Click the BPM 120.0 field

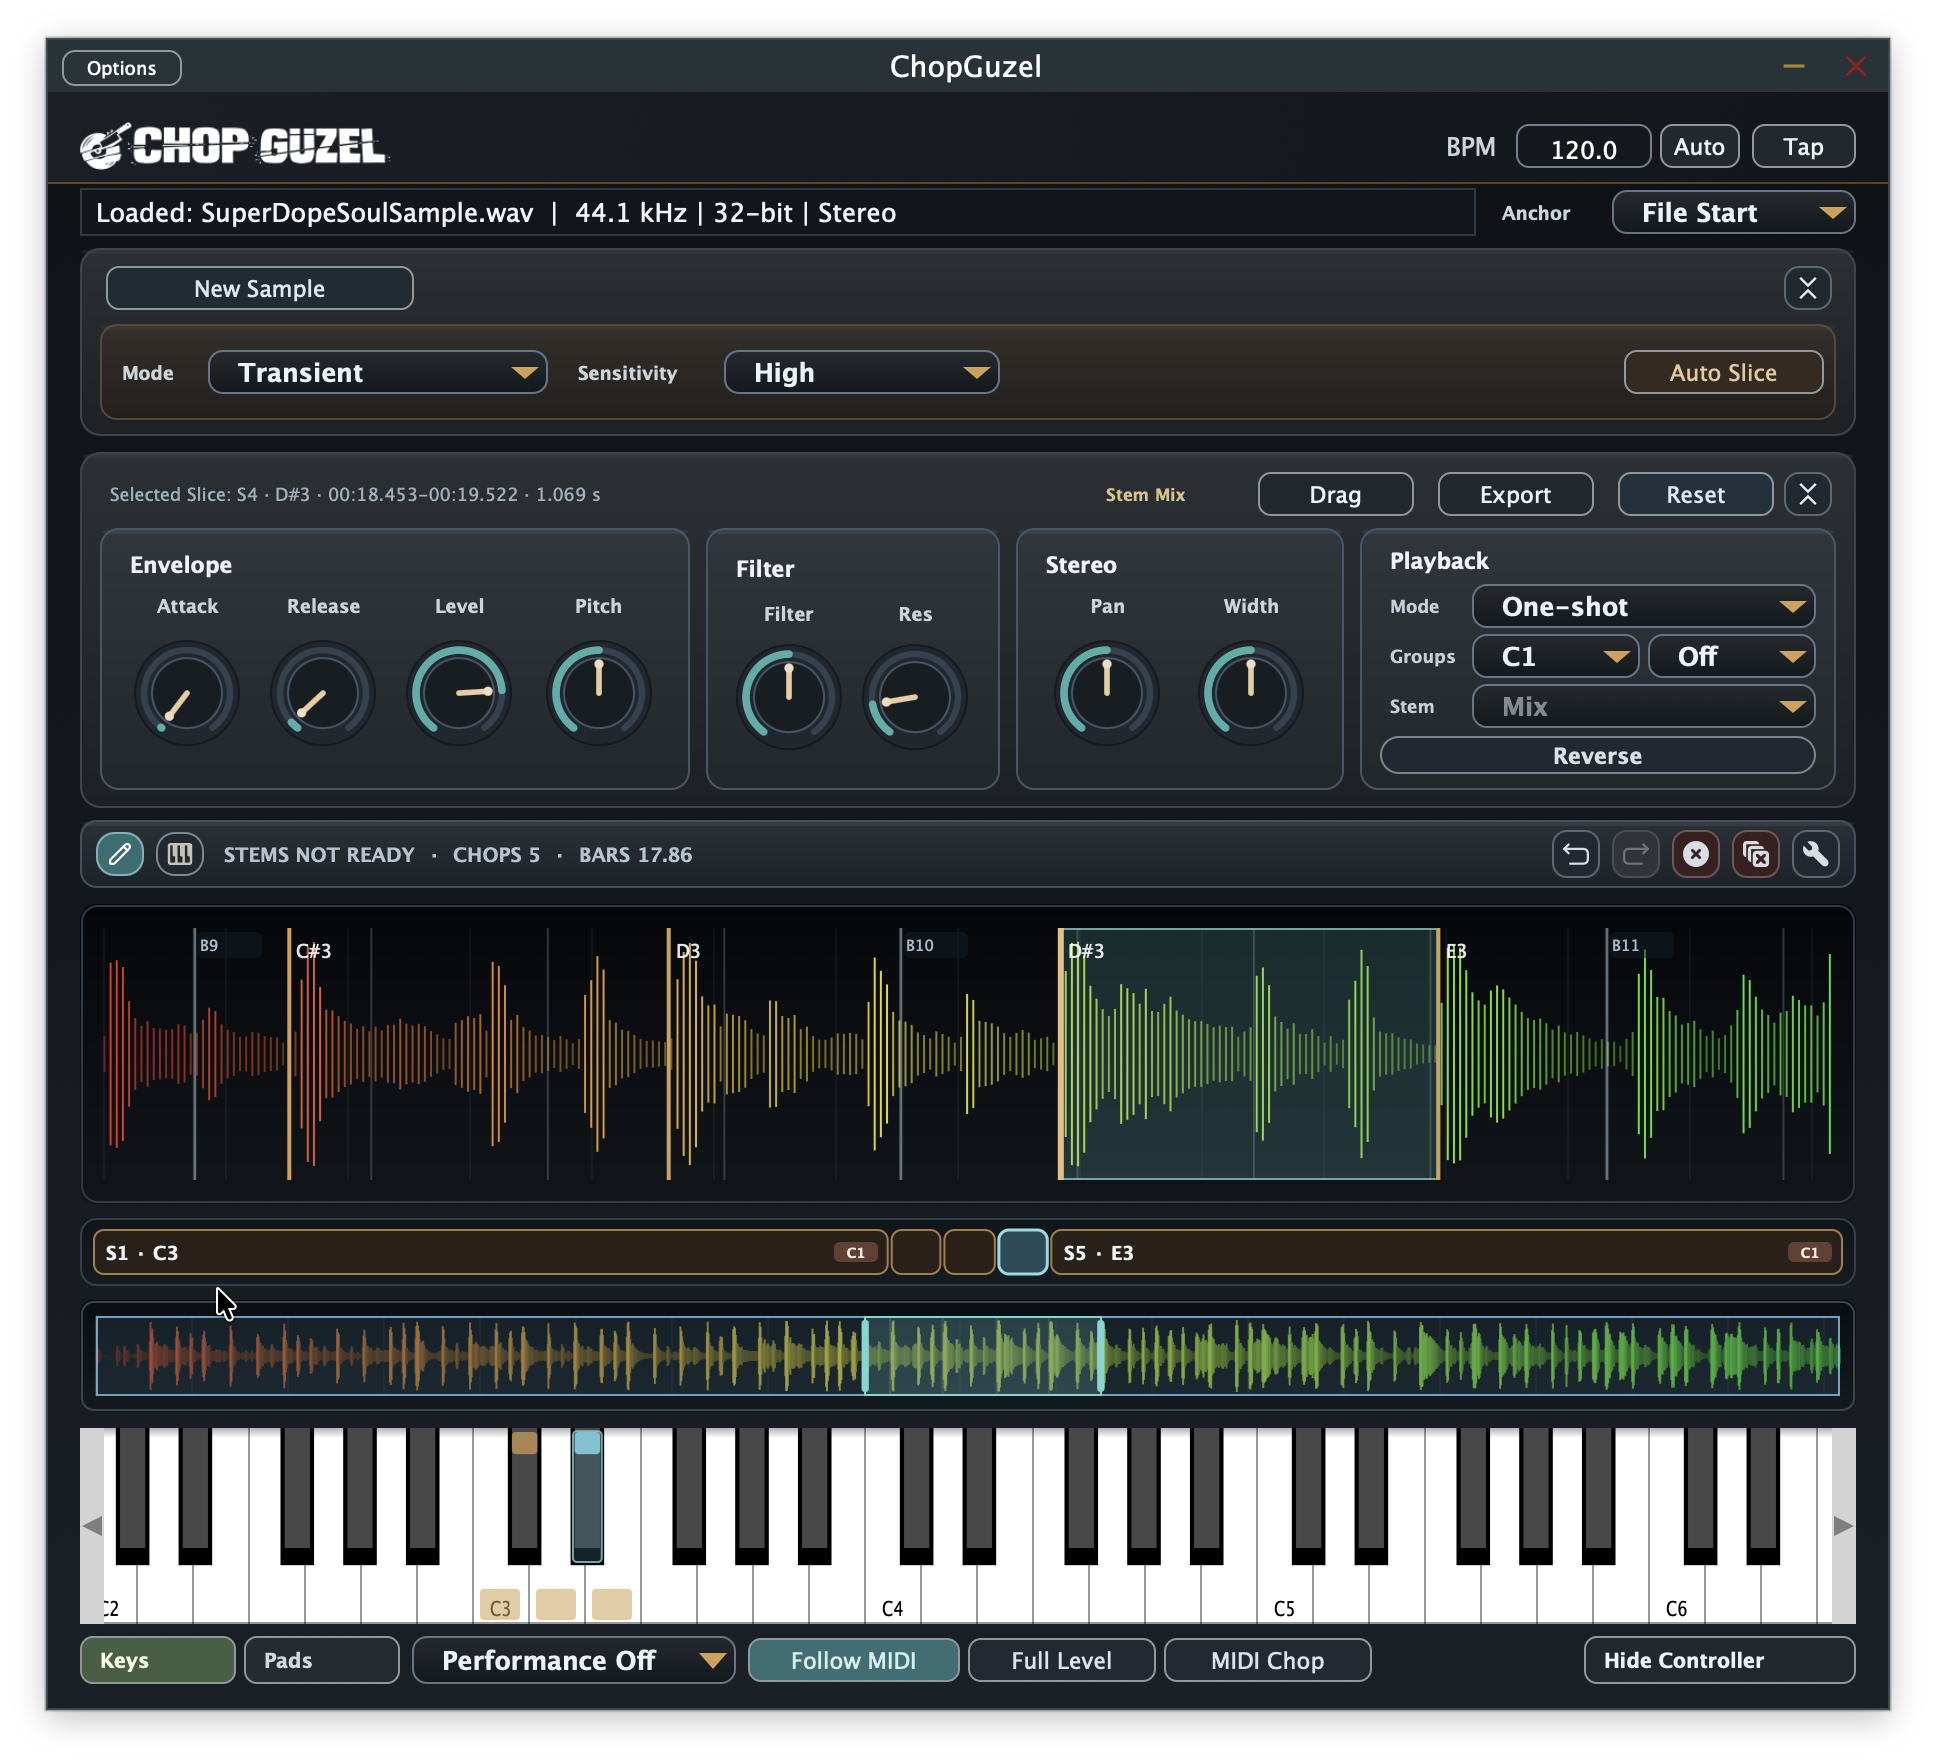(1583, 147)
